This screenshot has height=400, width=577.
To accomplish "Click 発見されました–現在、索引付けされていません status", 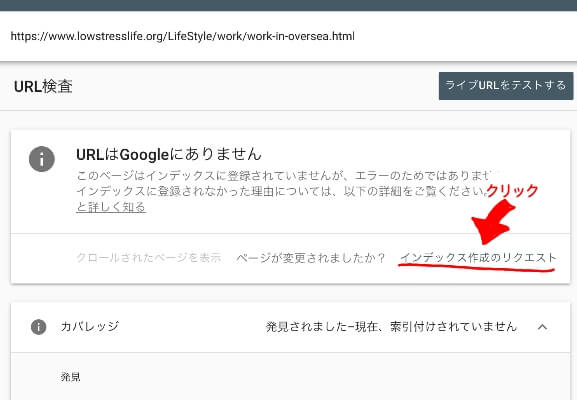I will (391, 326).
